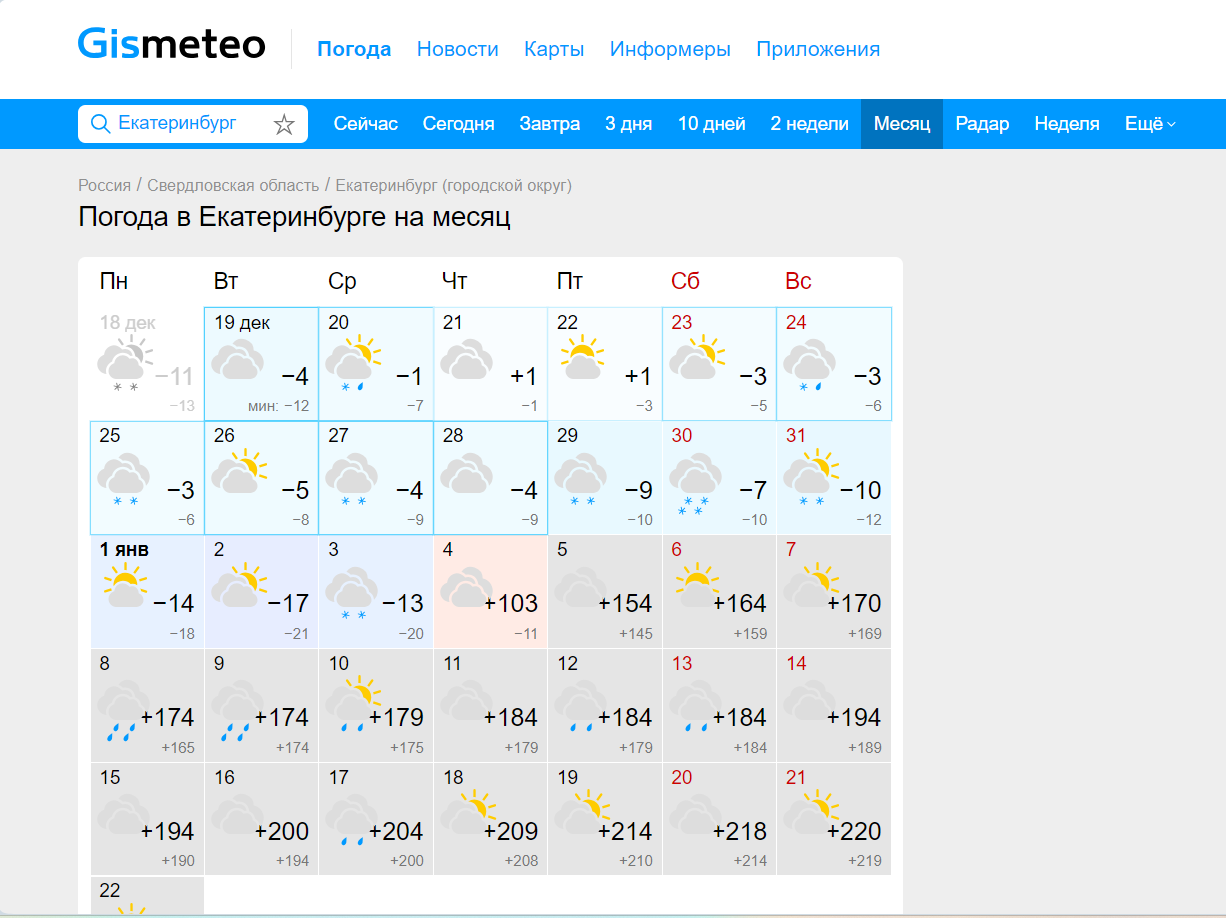Image resolution: width=1226 pixels, height=918 pixels.
Task: Click the weather icon on 2 January
Action: (x=238, y=587)
